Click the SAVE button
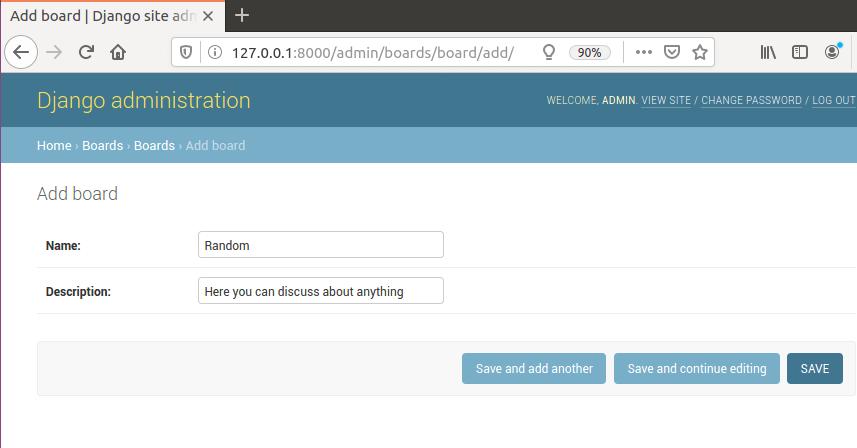Screen dimensions: 857x448 tap(814, 368)
